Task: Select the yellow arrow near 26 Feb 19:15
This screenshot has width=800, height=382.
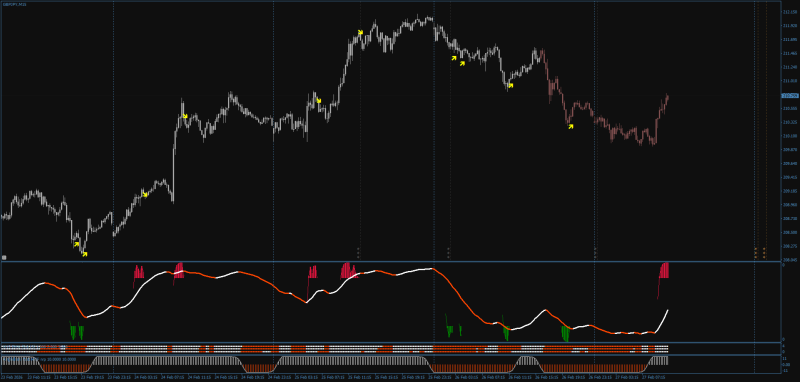Action: coord(571,126)
